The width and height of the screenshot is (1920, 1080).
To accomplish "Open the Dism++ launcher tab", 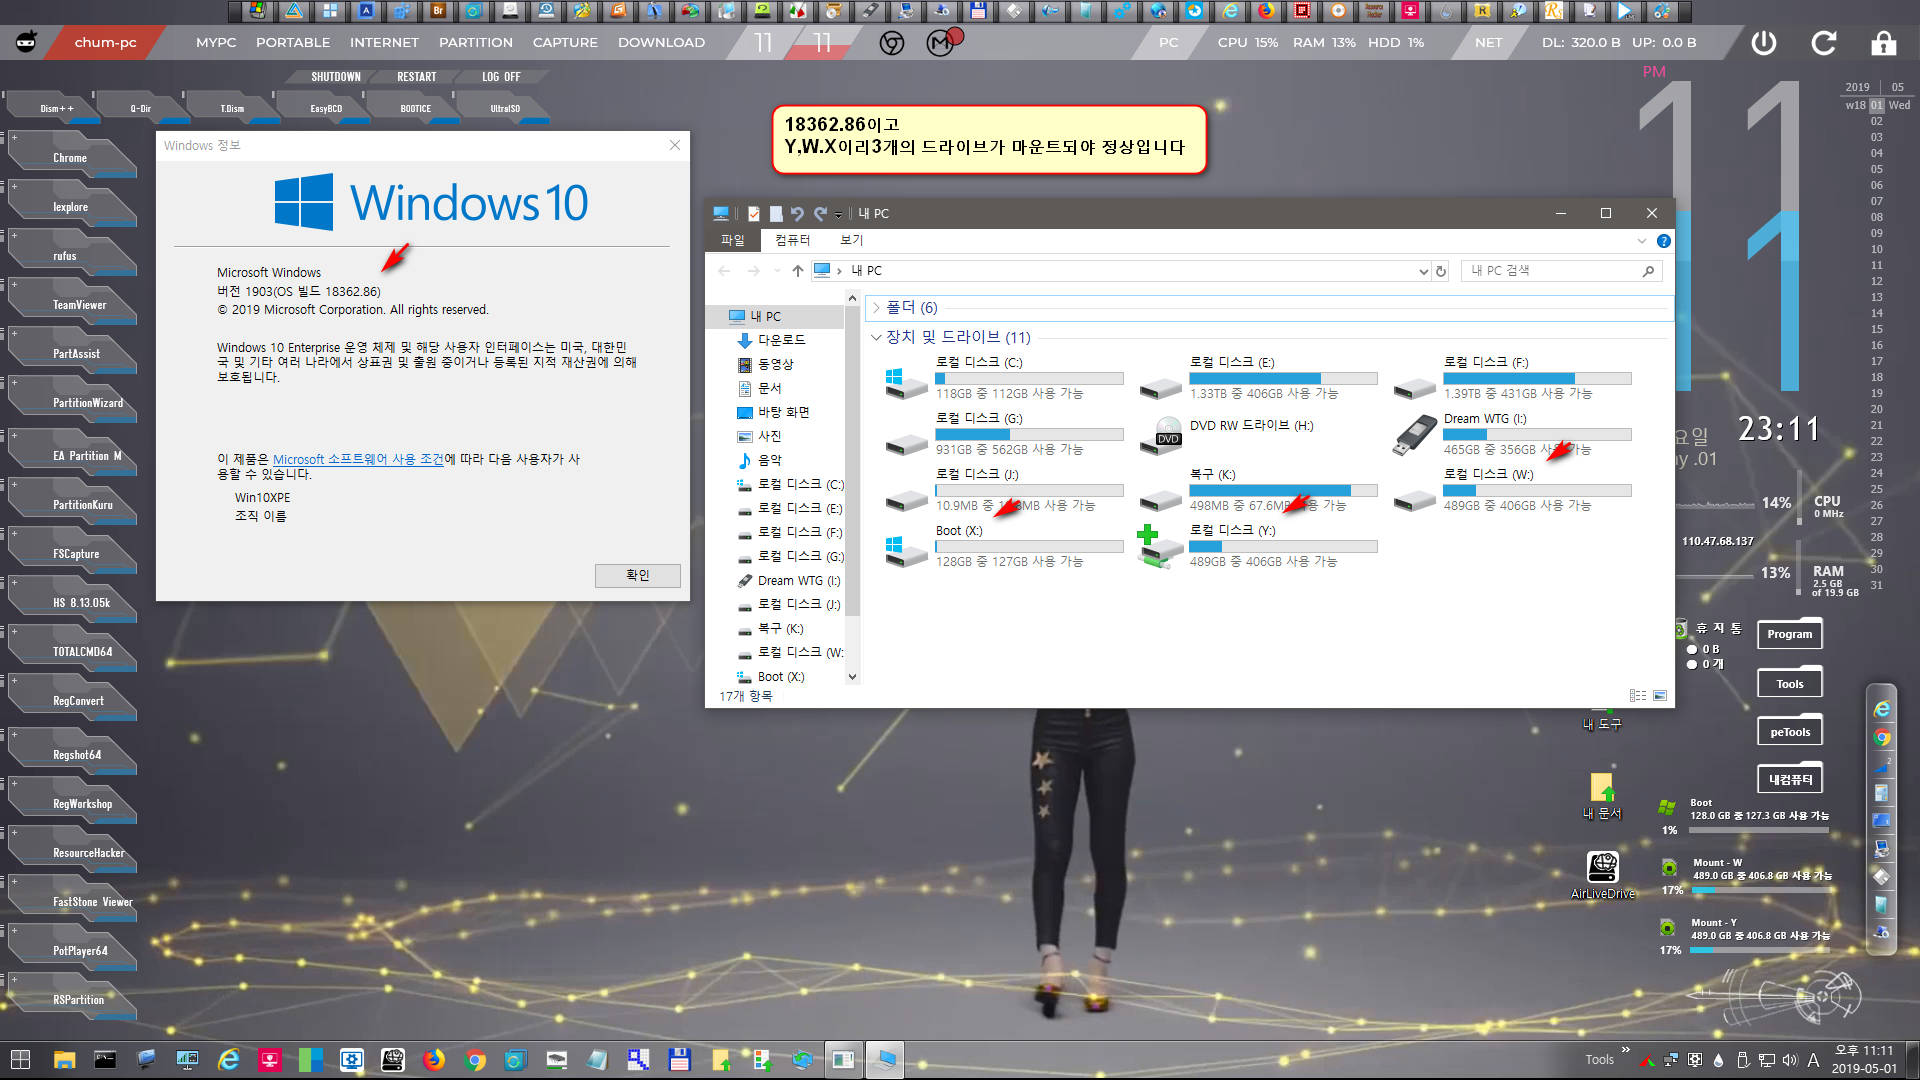I will click(x=56, y=108).
